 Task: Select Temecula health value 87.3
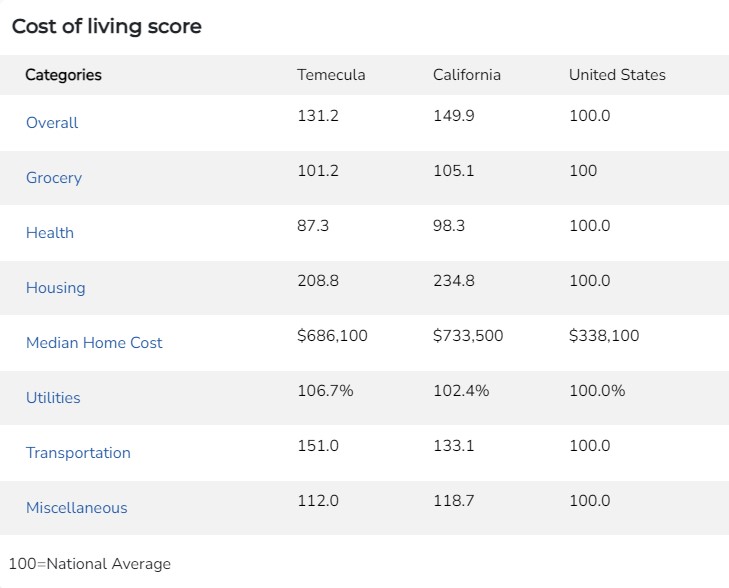click(x=313, y=225)
